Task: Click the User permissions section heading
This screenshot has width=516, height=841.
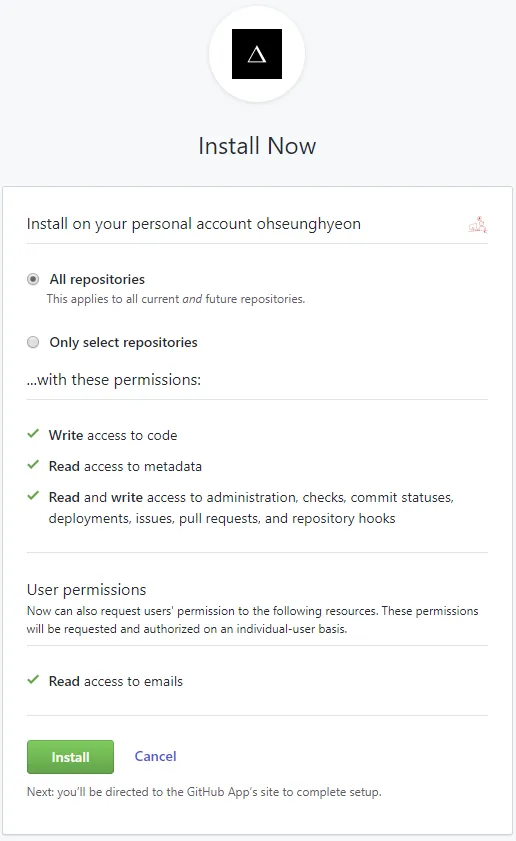Action: click(x=86, y=589)
